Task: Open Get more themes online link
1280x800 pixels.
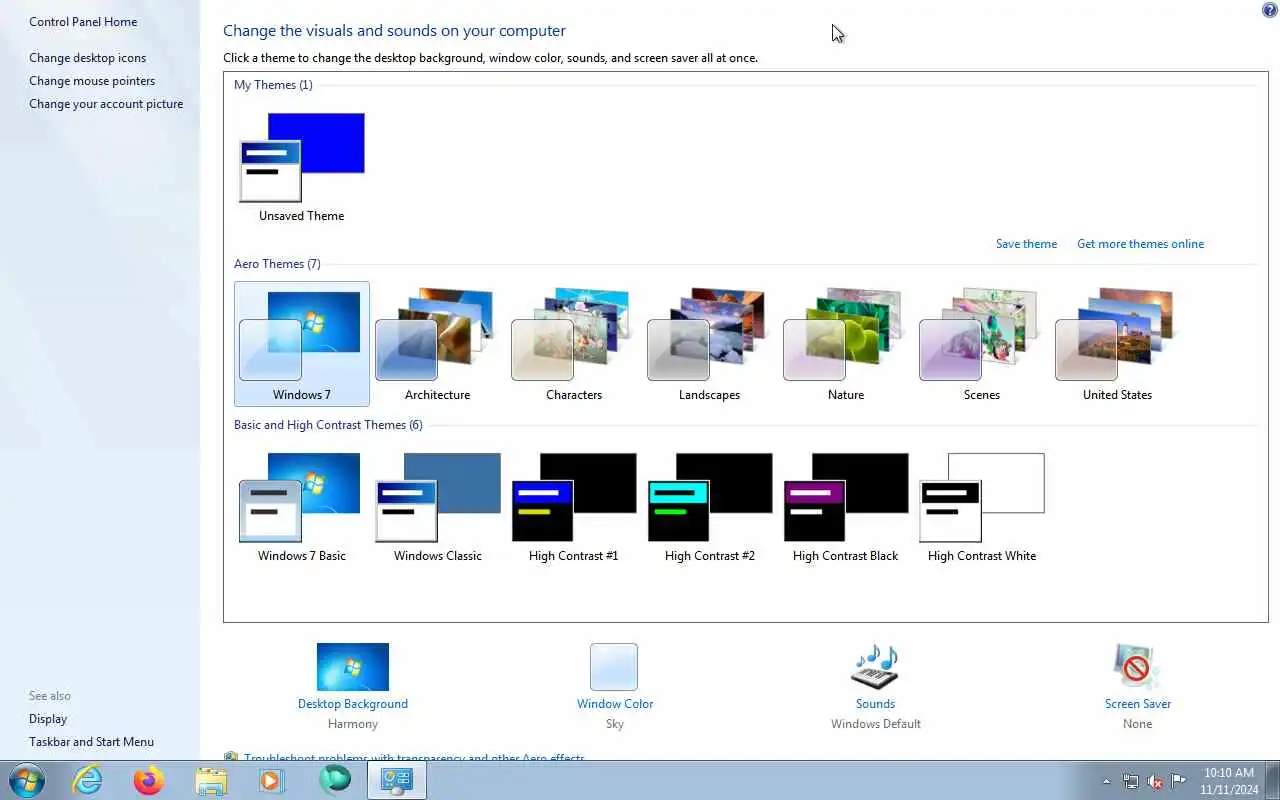Action: coord(1140,244)
